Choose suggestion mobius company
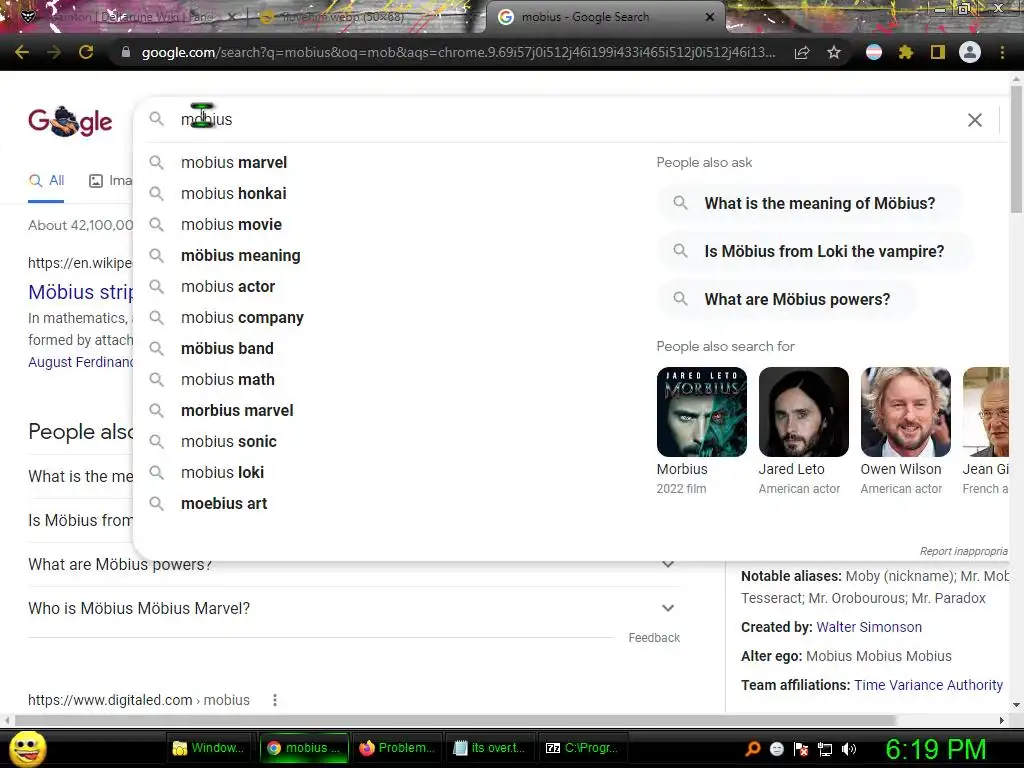The height and width of the screenshot is (768, 1024). pyautogui.click(x=242, y=317)
